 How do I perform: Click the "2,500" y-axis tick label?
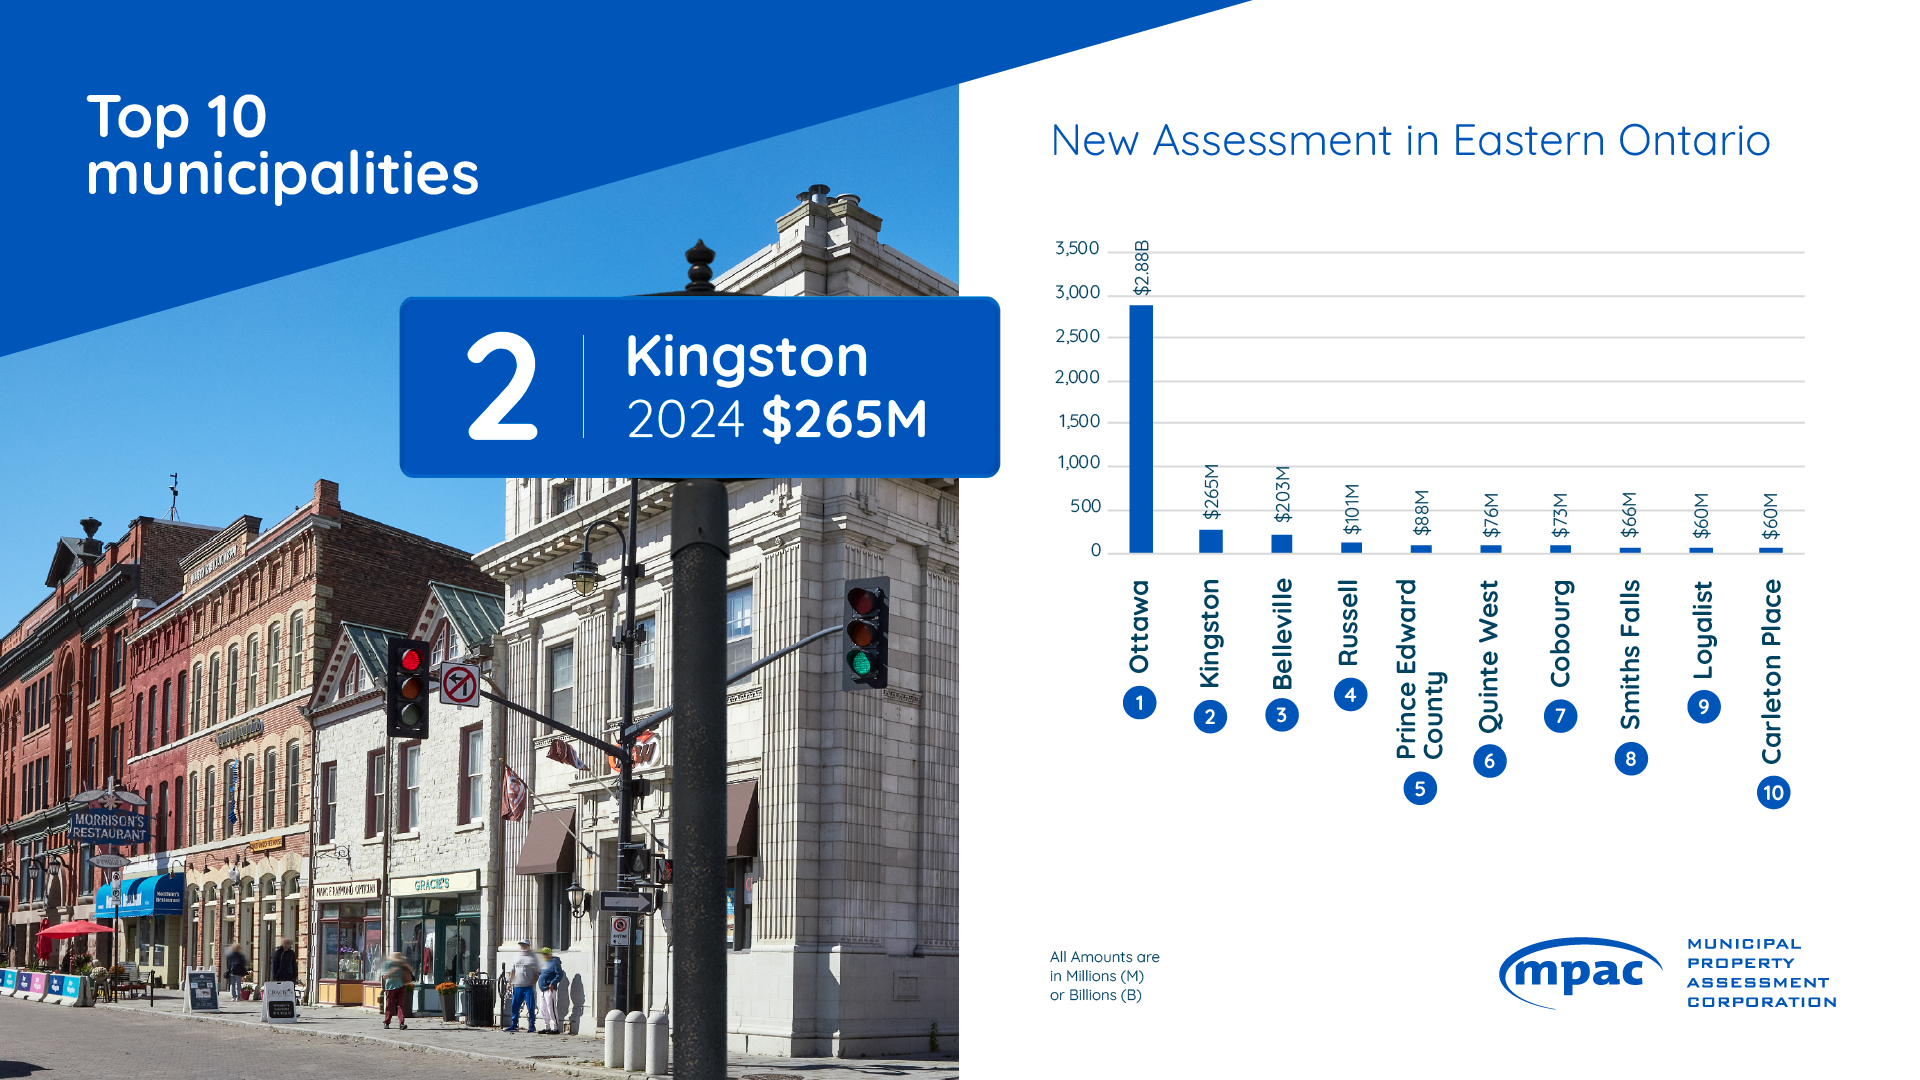[x=1077, y=336]
